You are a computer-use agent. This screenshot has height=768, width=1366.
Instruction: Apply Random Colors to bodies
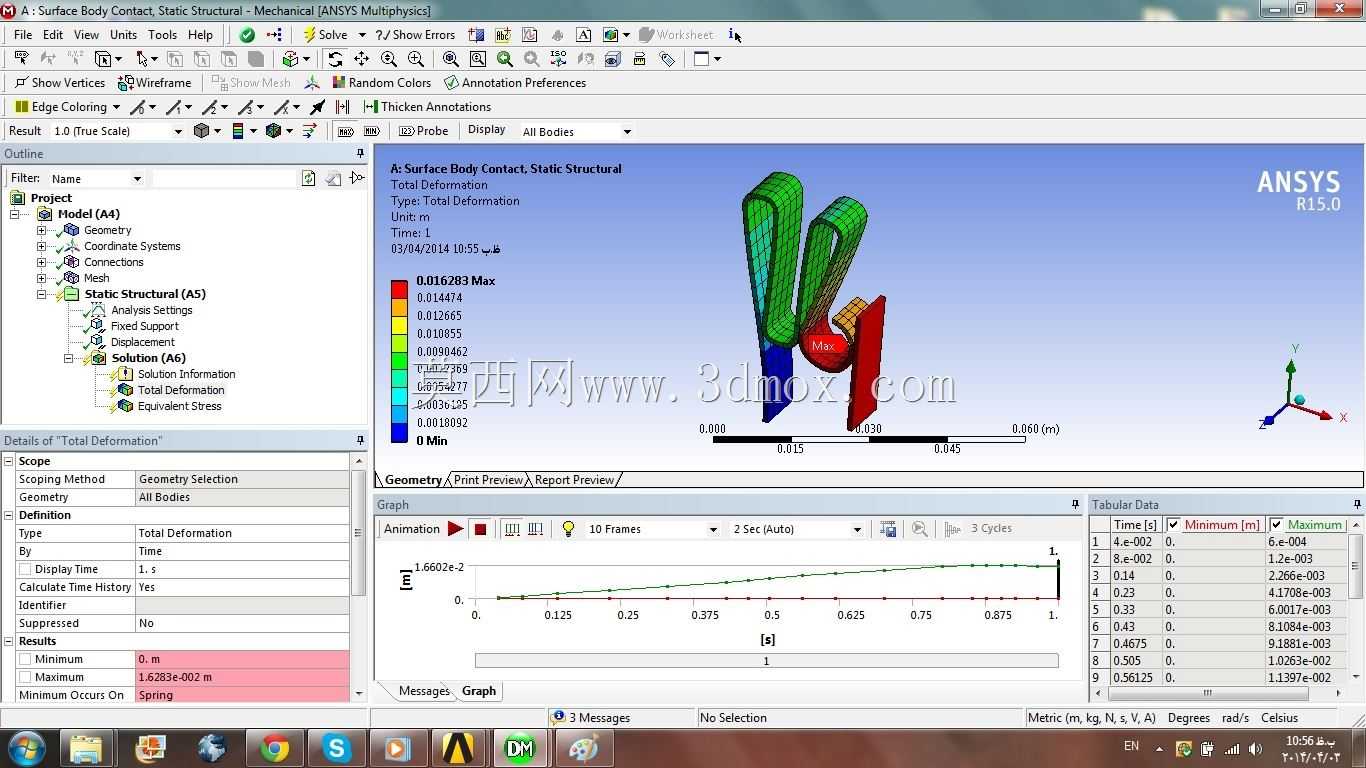(x=381, y=83)
